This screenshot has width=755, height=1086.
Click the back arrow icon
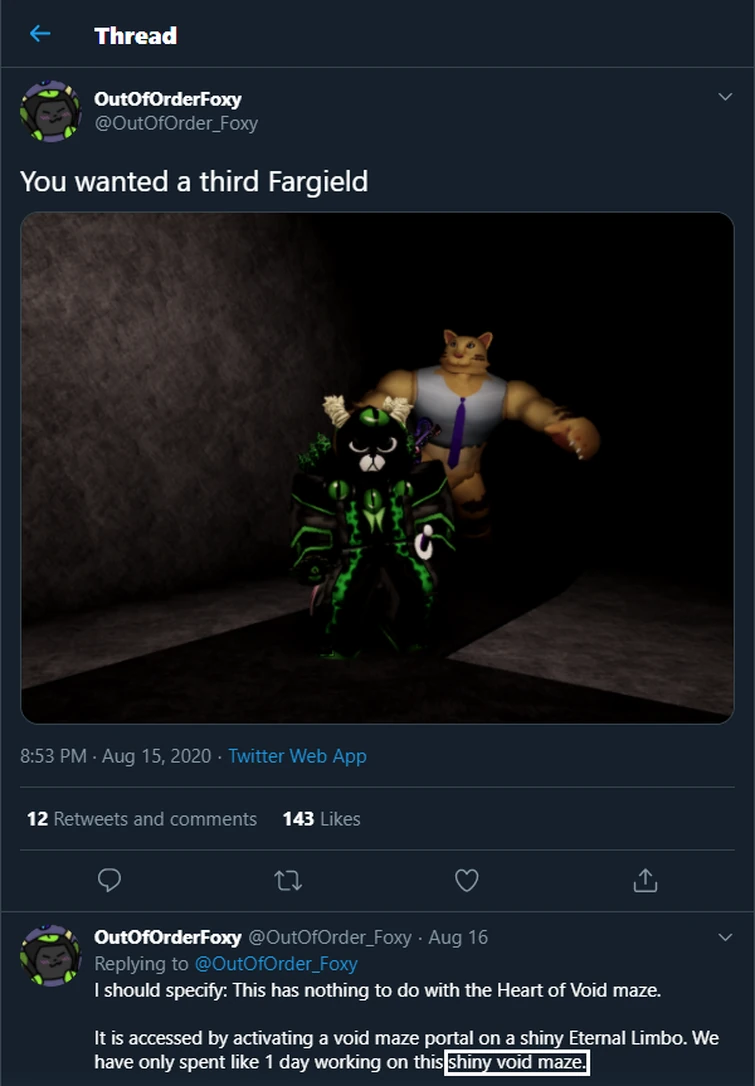40,35
